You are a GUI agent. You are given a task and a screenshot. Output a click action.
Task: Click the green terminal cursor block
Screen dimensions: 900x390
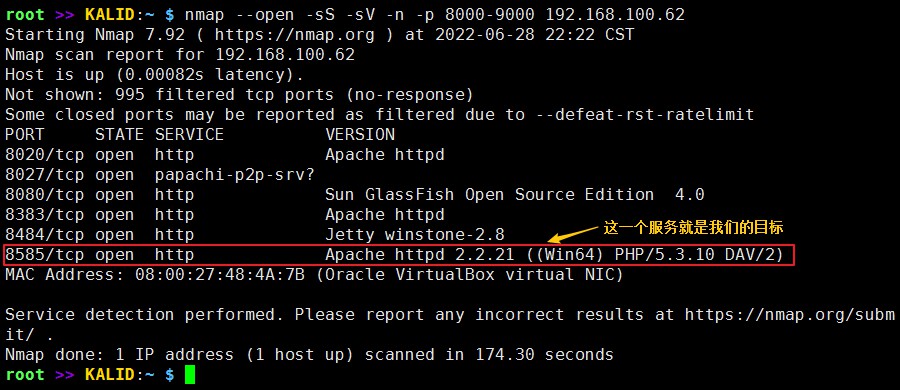(190, 375)
